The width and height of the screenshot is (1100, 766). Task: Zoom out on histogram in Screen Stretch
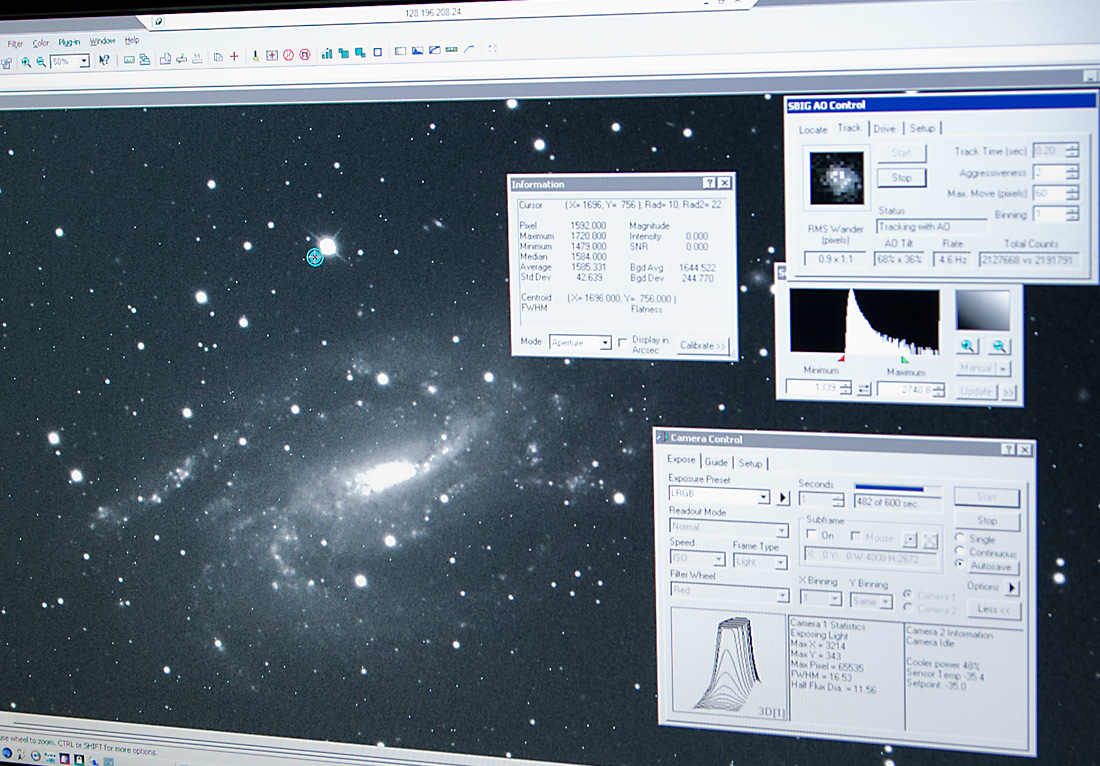click(999, 347)
